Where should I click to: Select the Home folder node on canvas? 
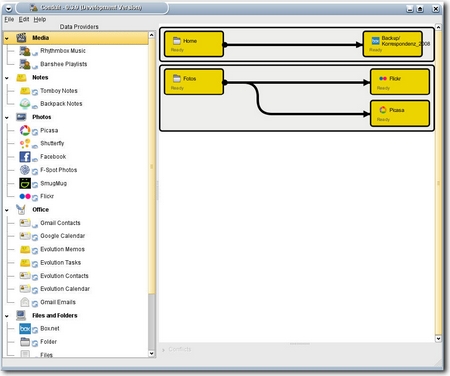(x=194, y=44)
